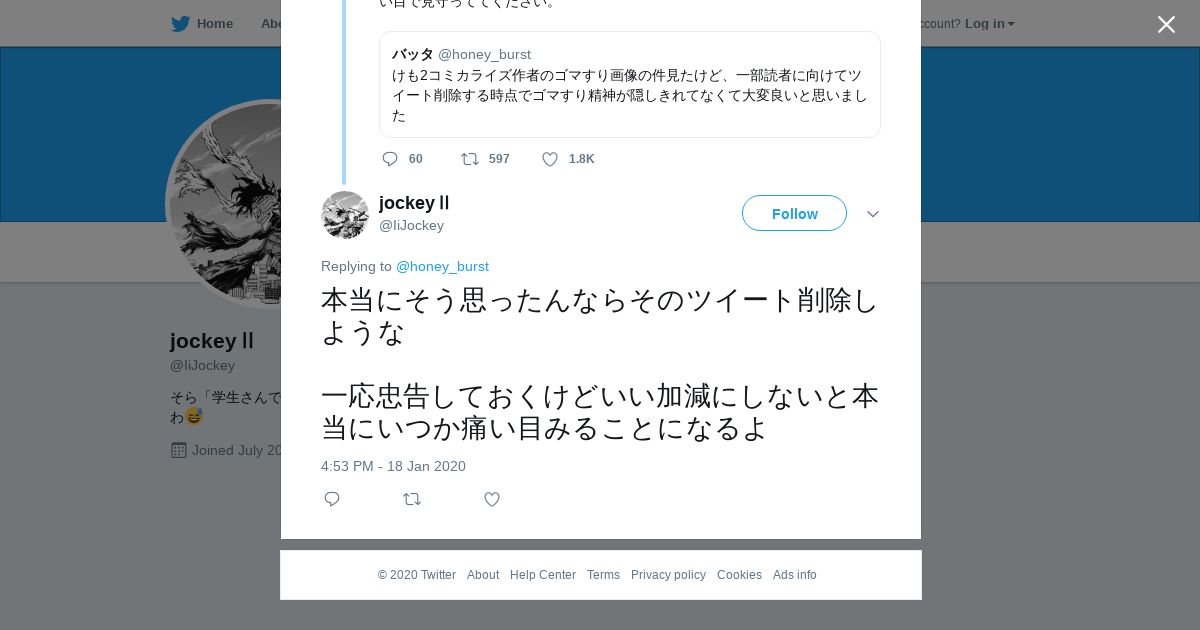The width and height of the screenshot is (1200, 630).
Task: Follow the jockey II account
Action: [794, 214]
